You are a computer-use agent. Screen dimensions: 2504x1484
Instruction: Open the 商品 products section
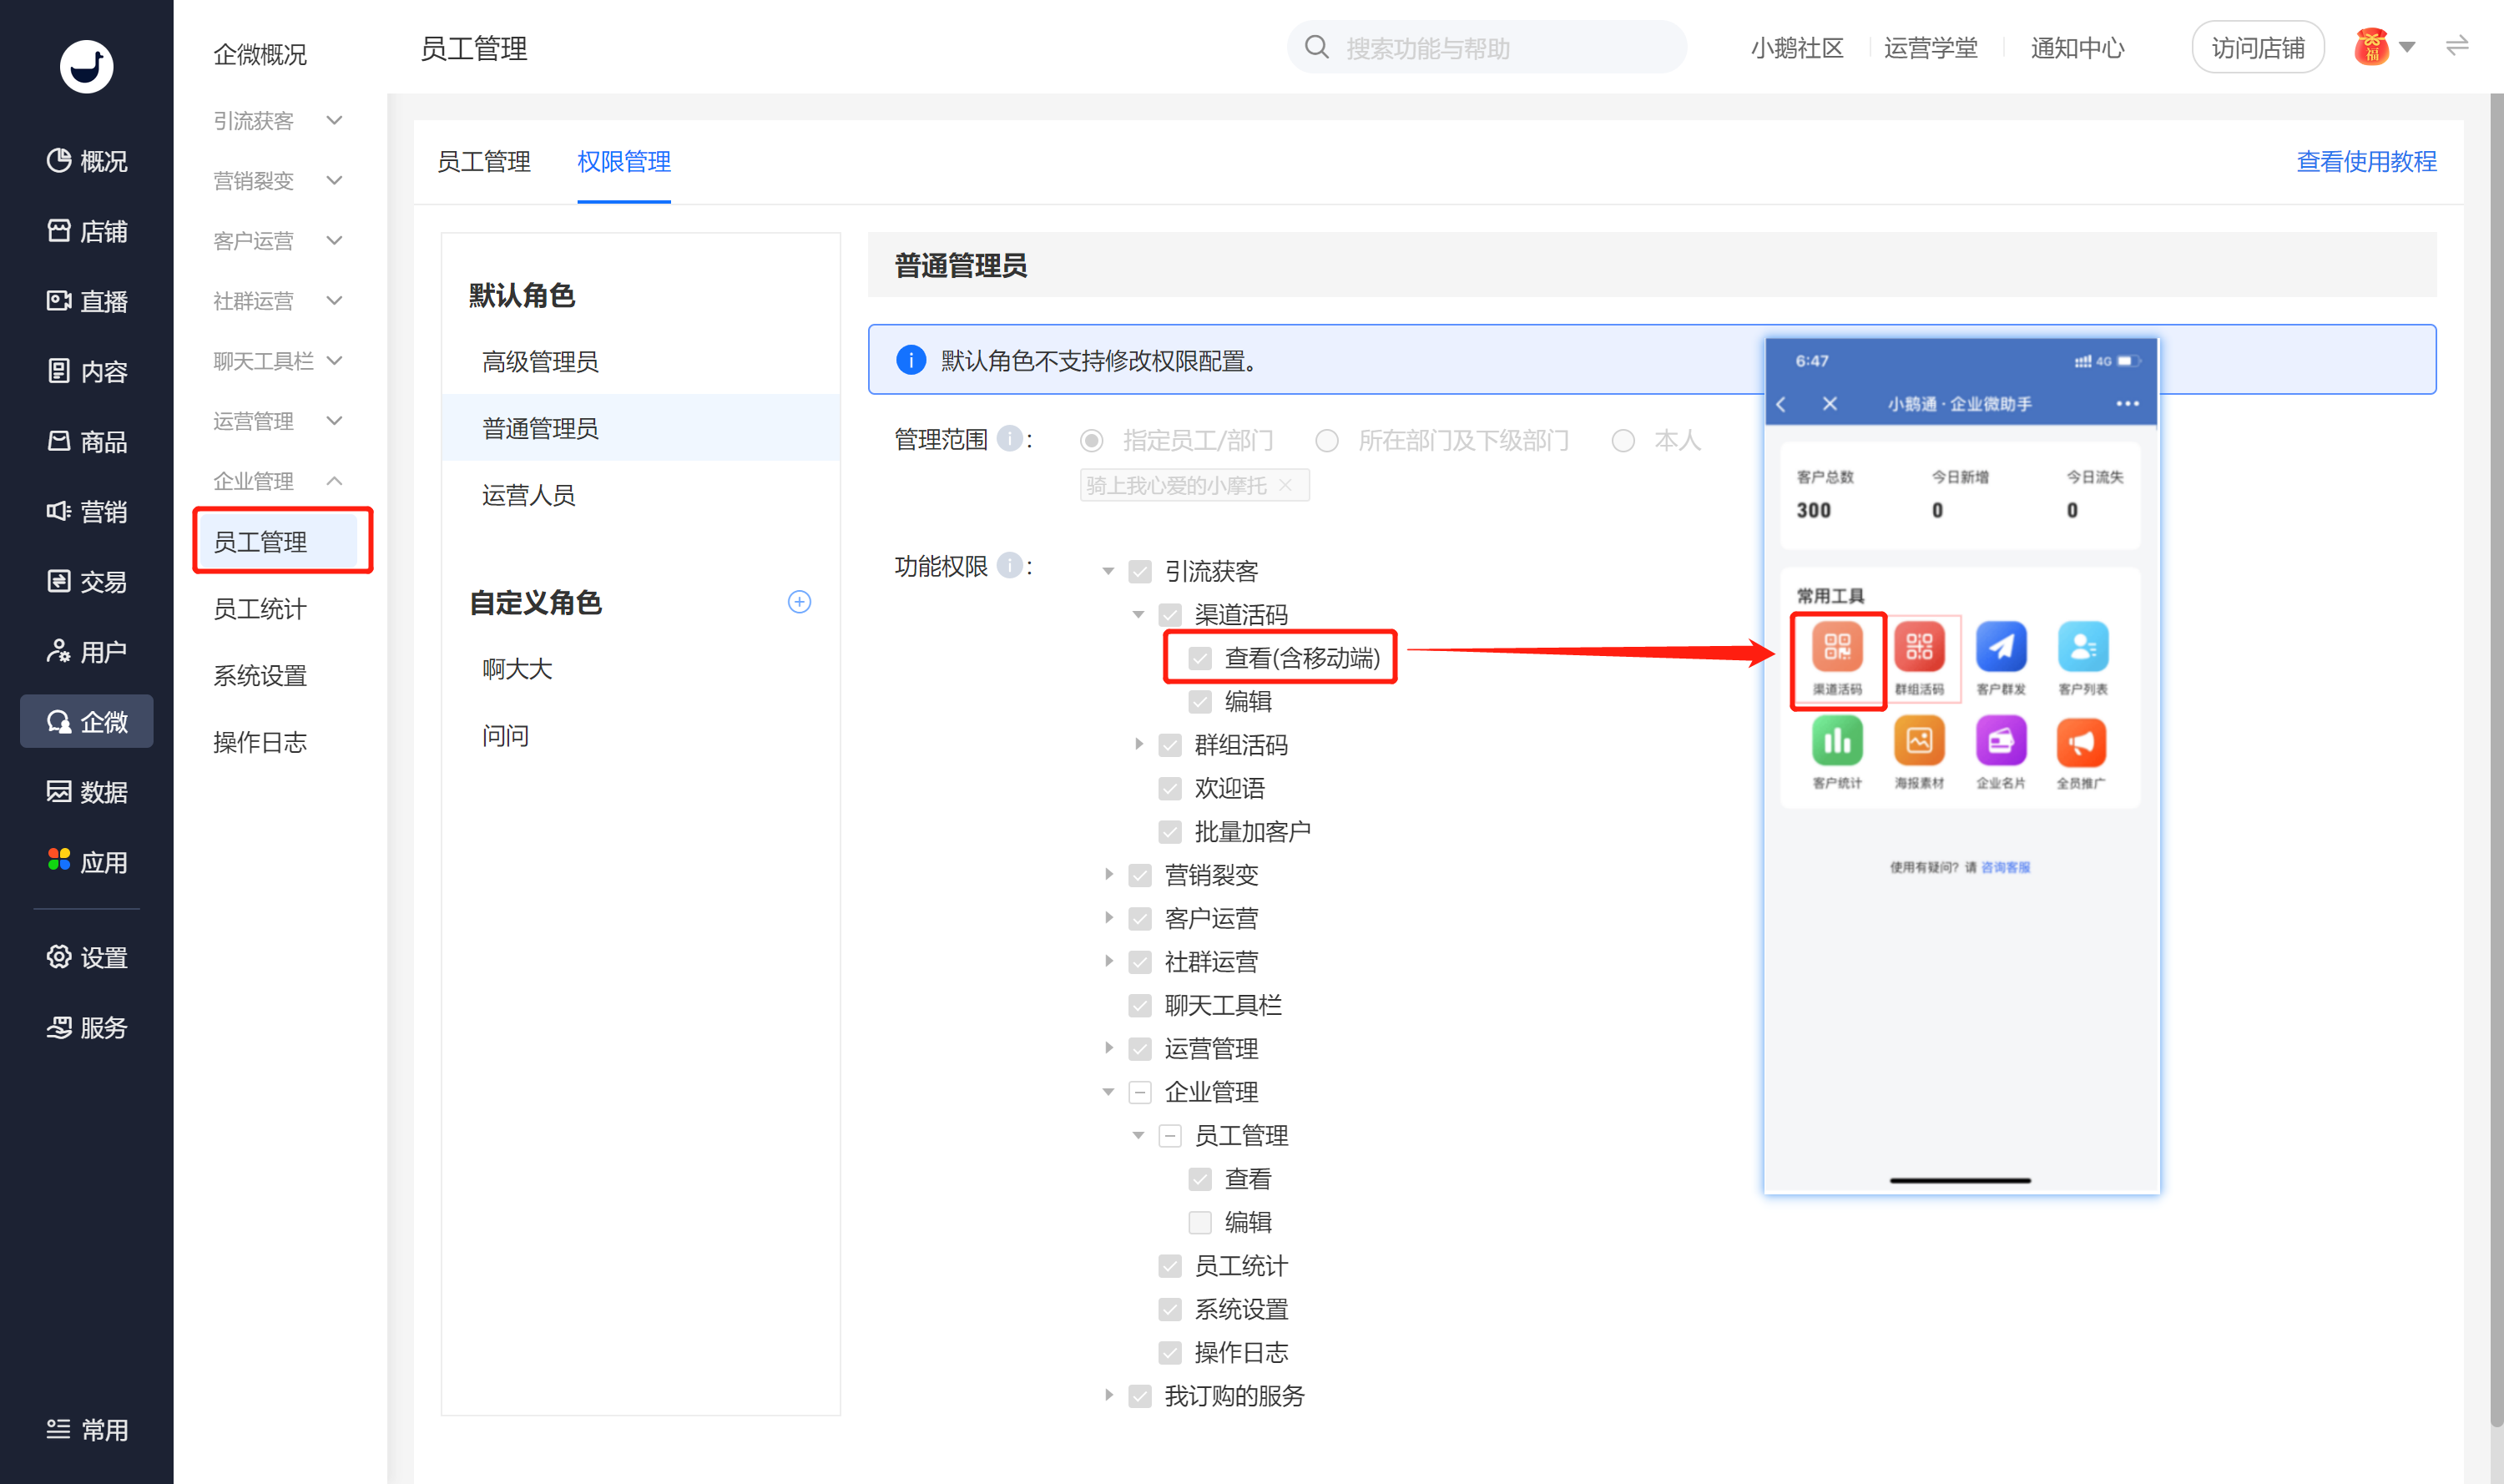pyautogui.click(x=87, y=441)
